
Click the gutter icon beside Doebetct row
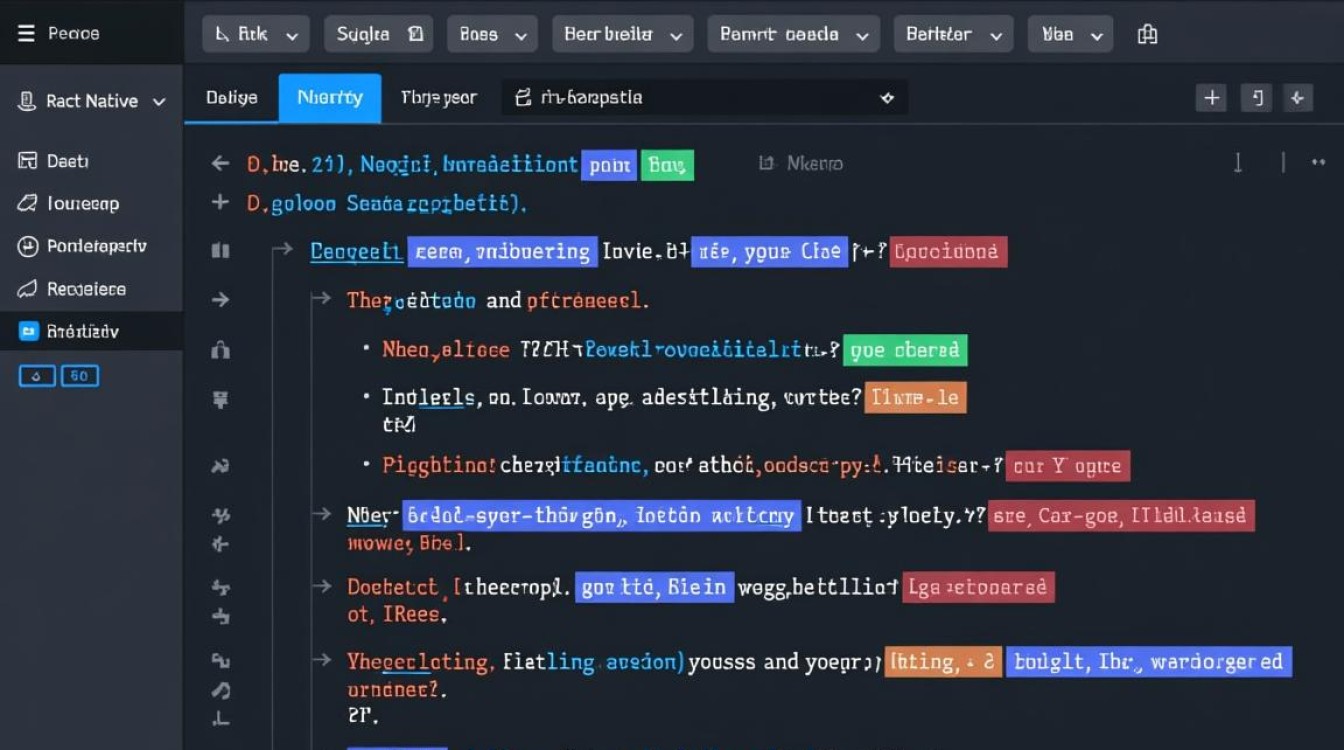[x=221, y=587]
